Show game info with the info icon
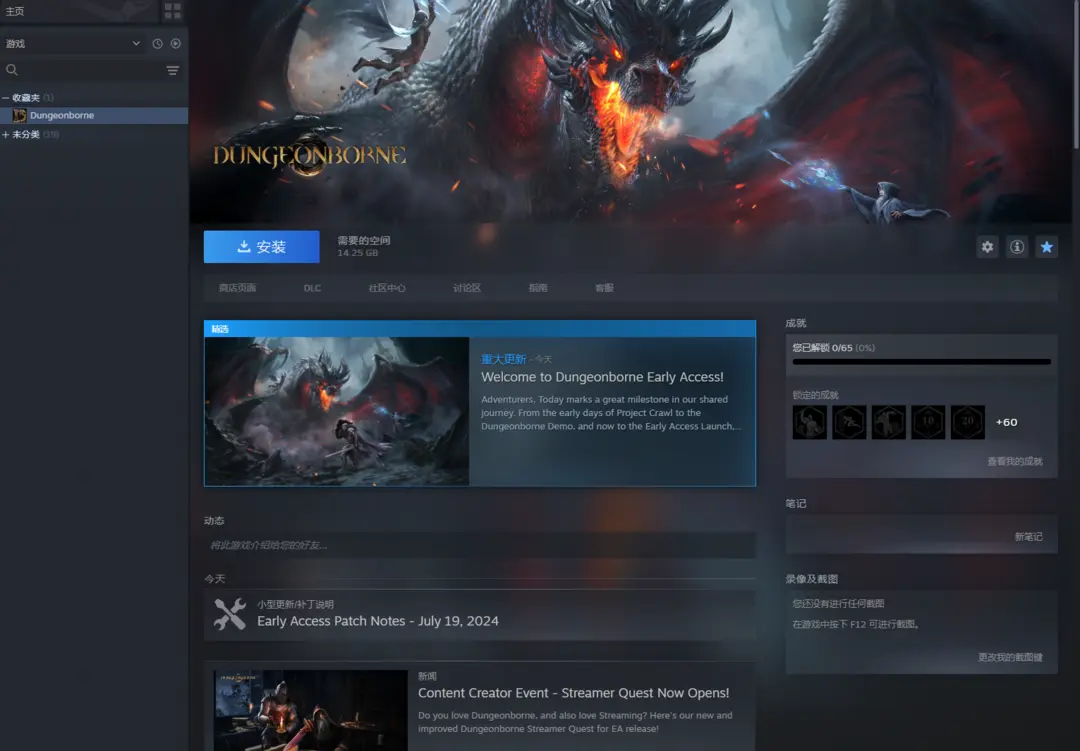The image size is (1080, 751). [1017, 247]
